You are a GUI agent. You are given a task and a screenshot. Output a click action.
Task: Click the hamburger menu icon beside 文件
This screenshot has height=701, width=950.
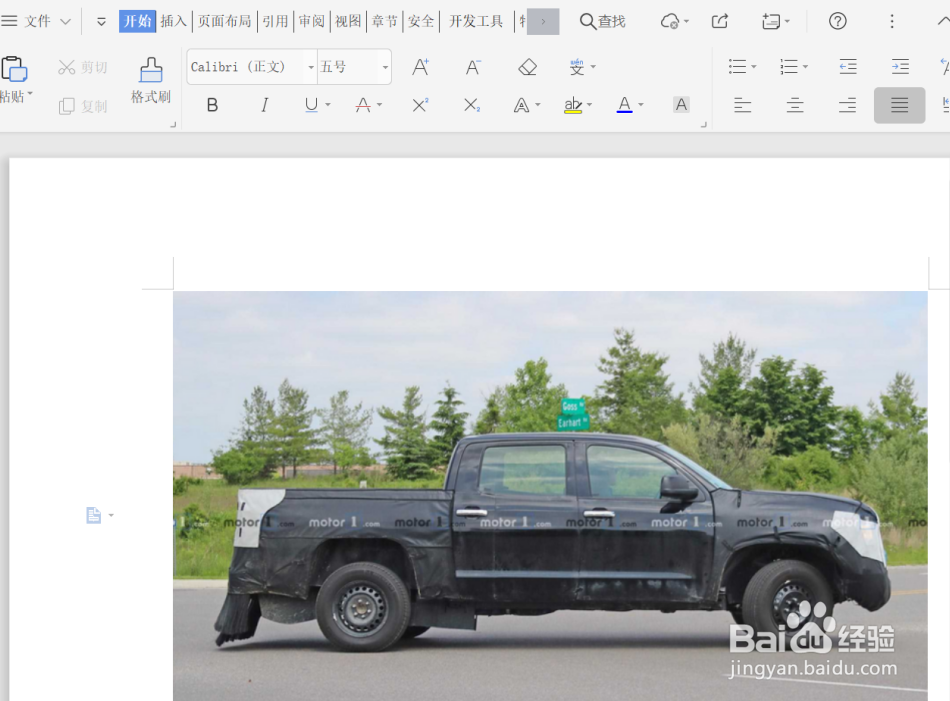click(x=9, y=21)
